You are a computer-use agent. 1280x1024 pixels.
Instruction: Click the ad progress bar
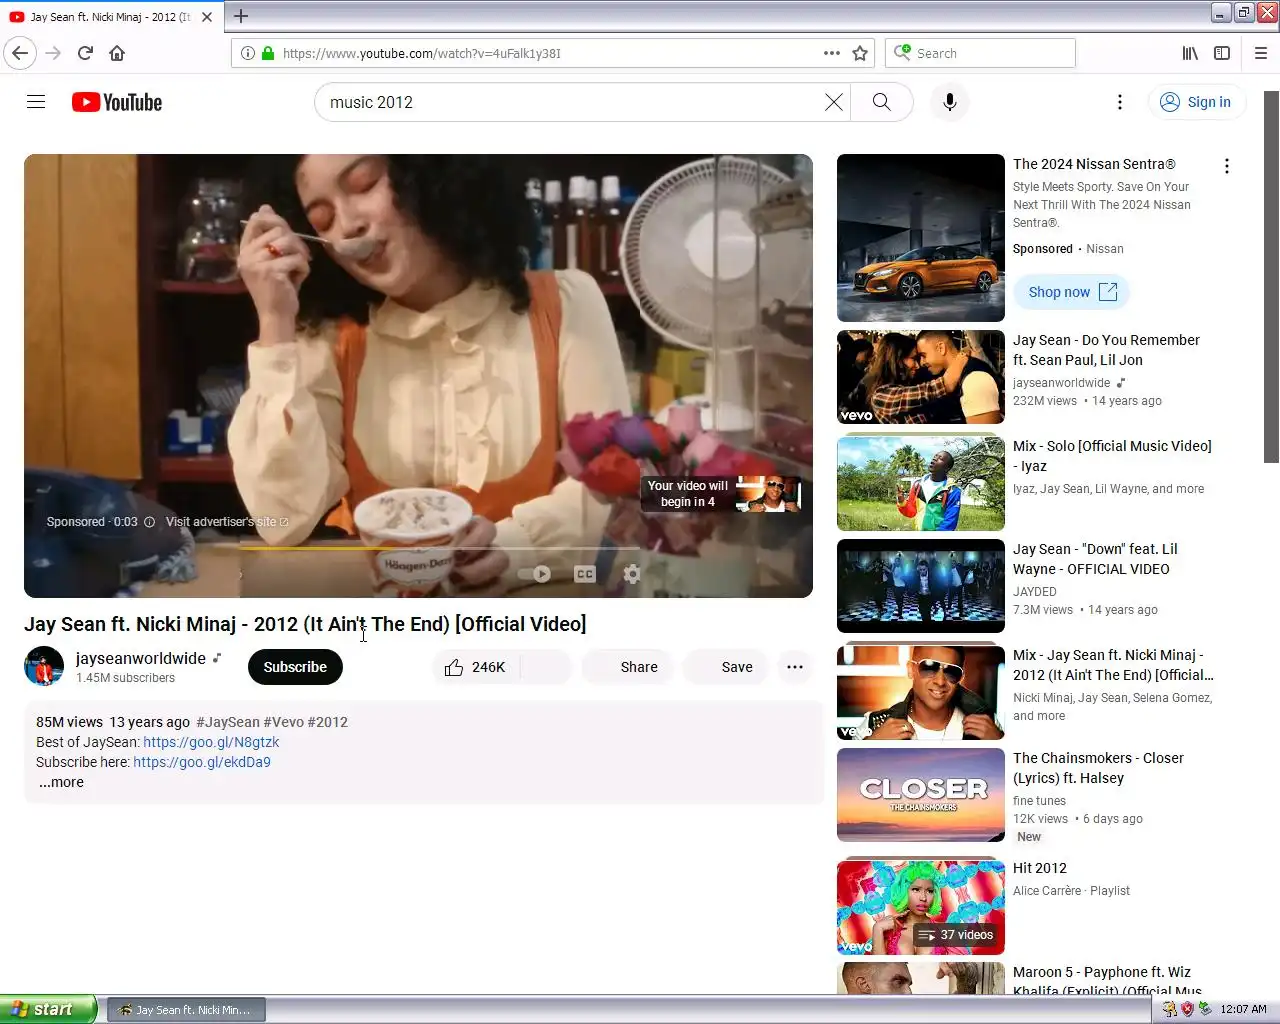(440, 548)
